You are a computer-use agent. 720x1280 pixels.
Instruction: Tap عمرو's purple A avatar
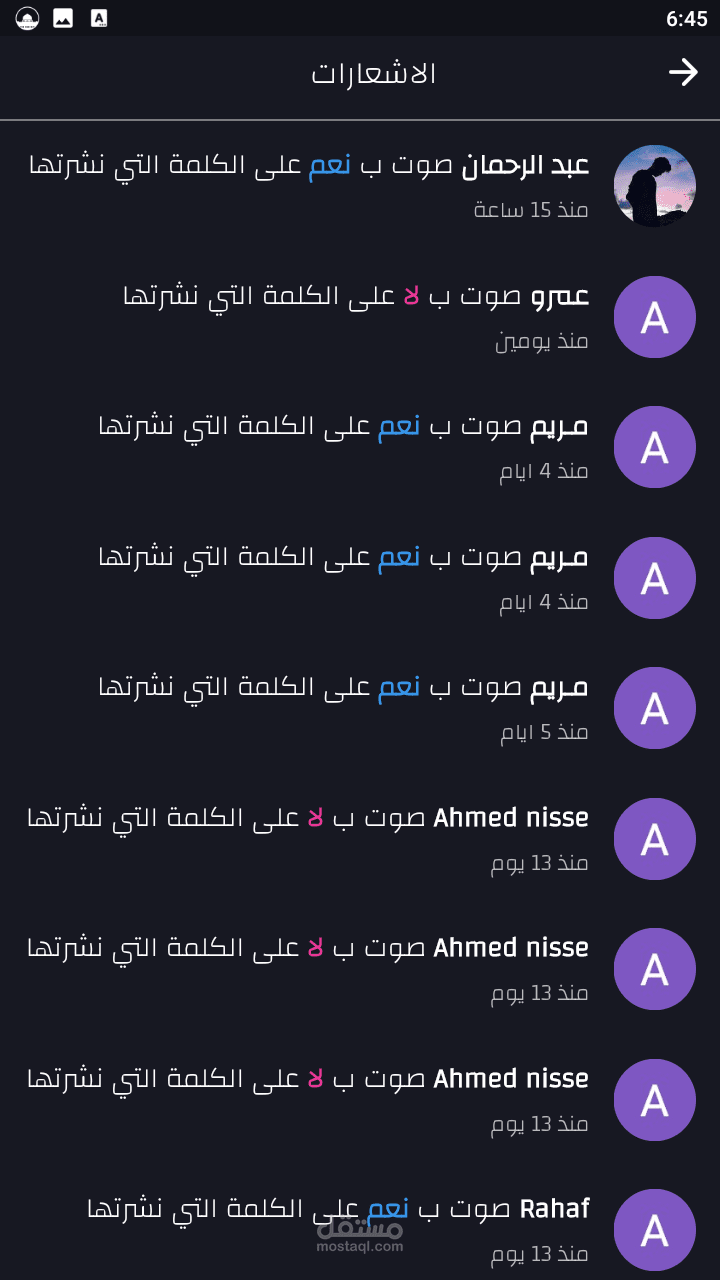(654, 317)
